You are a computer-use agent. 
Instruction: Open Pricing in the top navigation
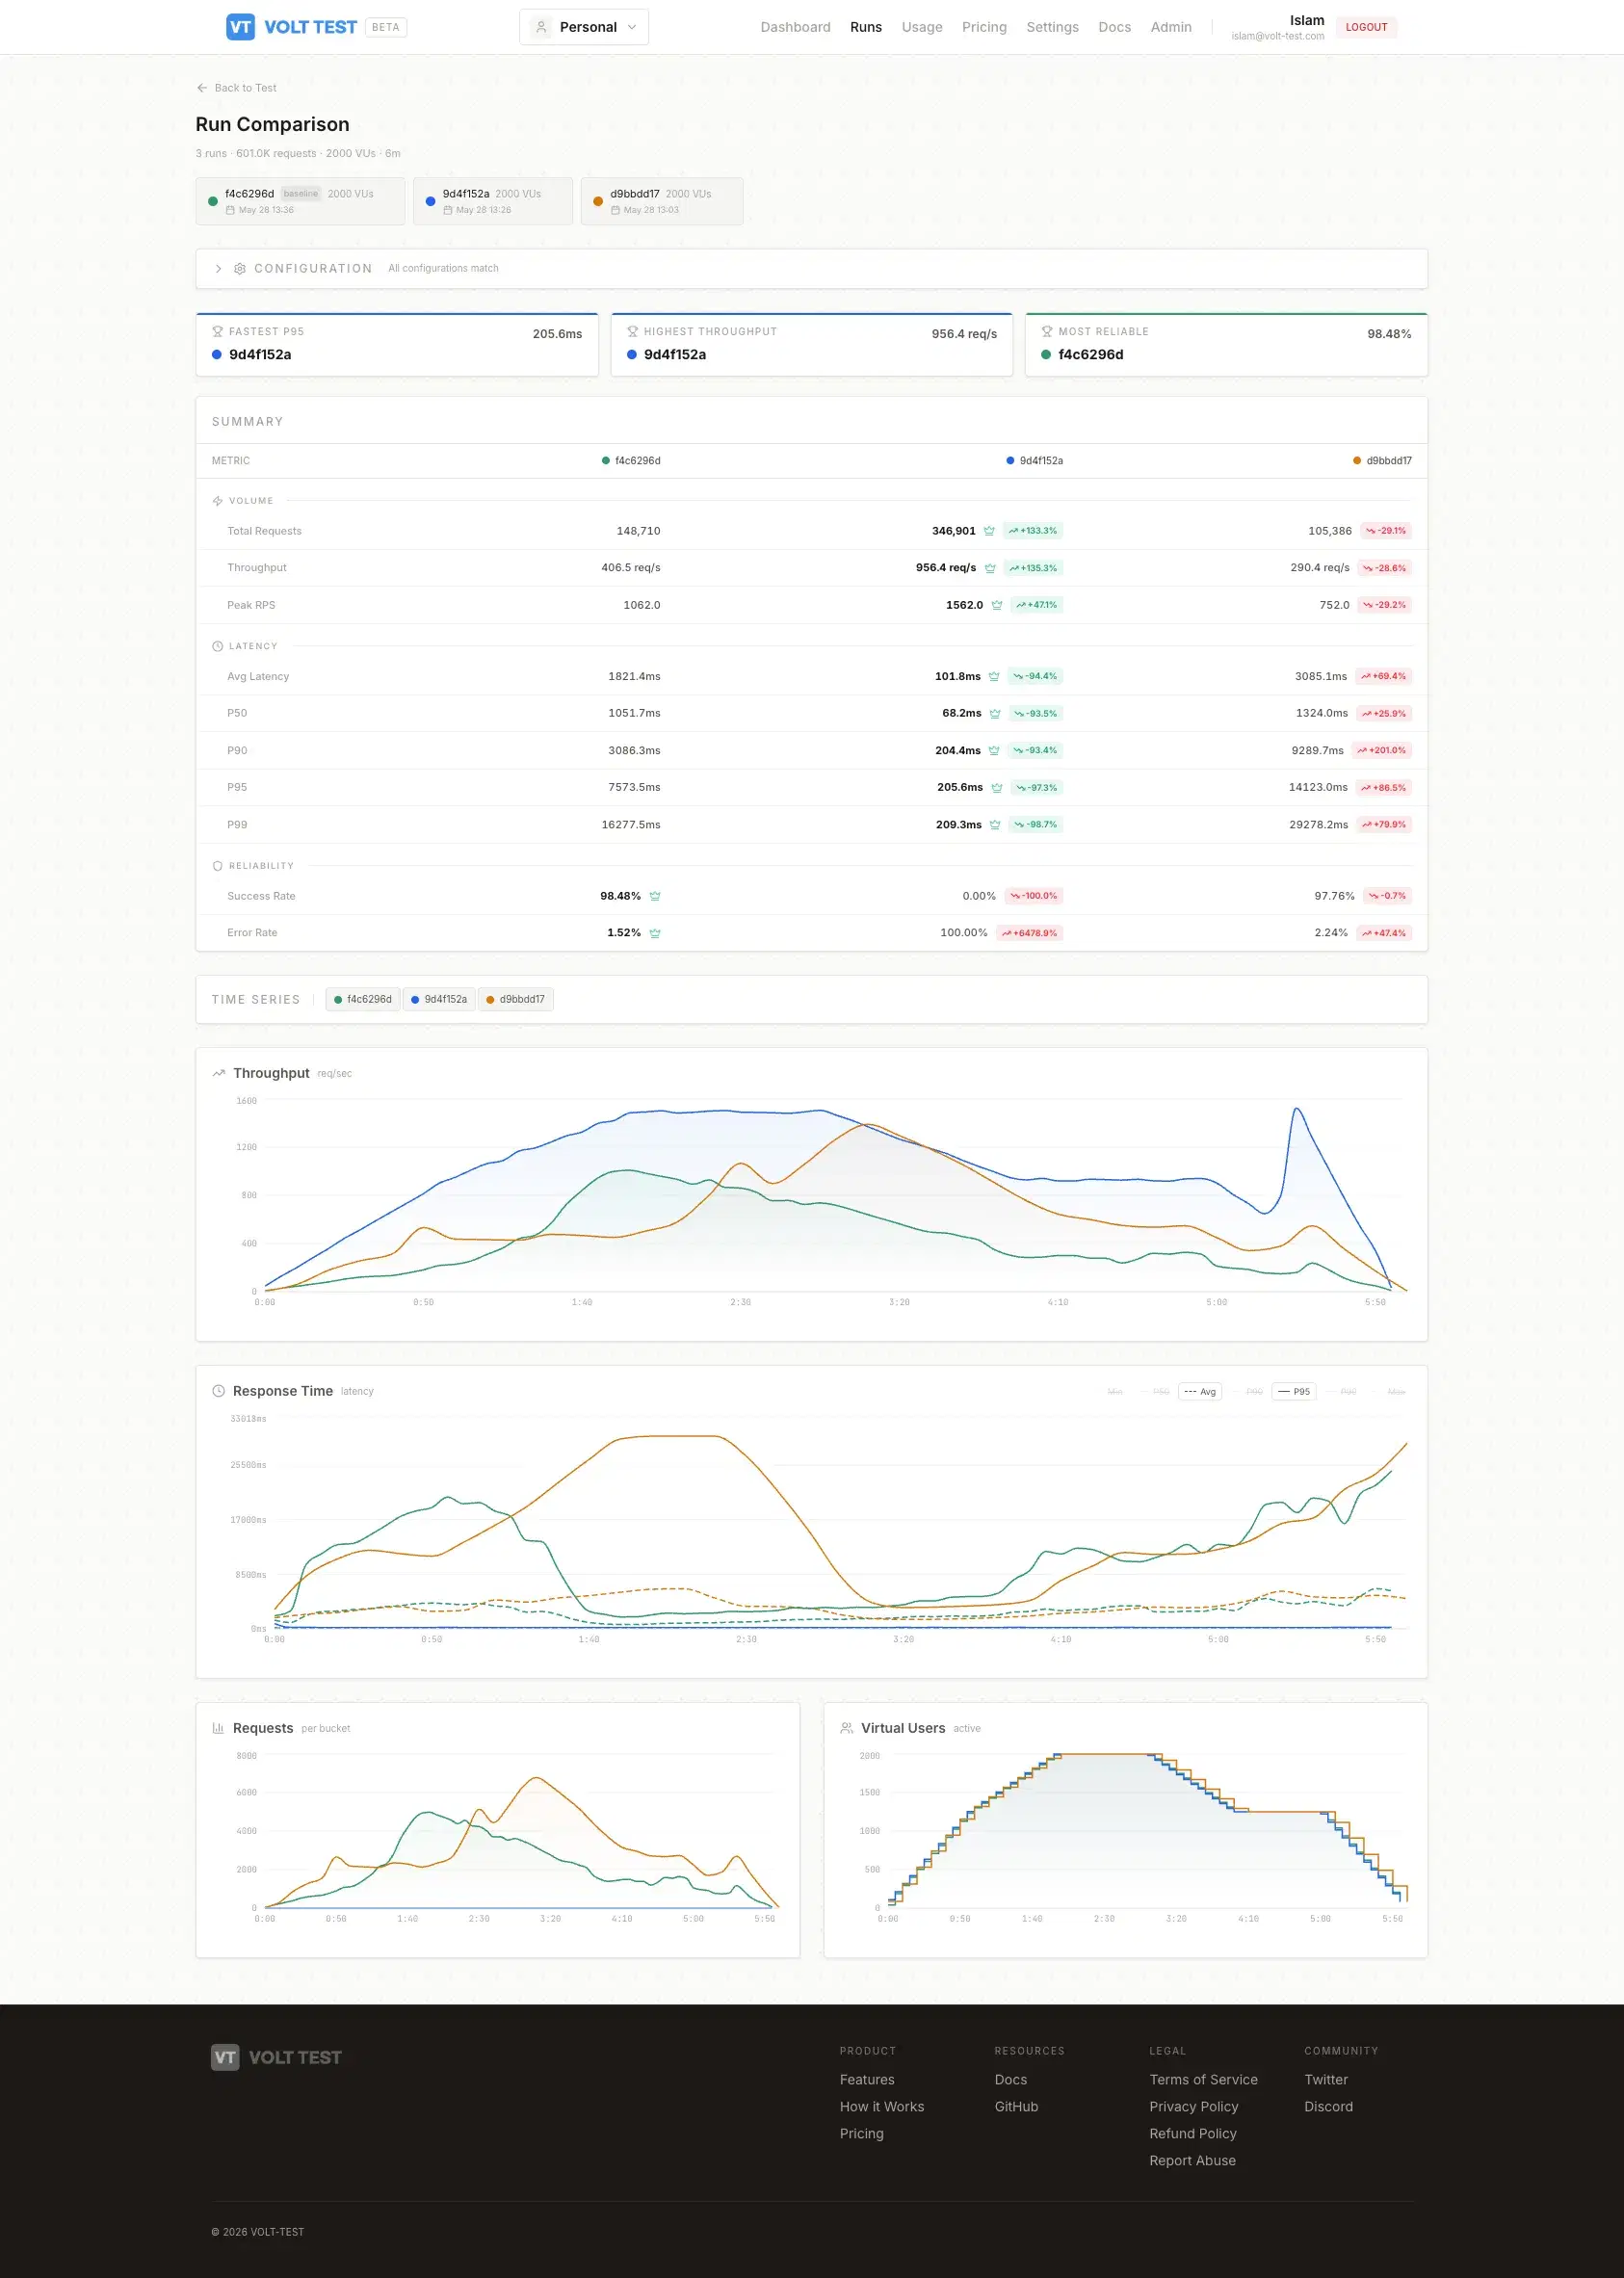(x=984, y=27)
